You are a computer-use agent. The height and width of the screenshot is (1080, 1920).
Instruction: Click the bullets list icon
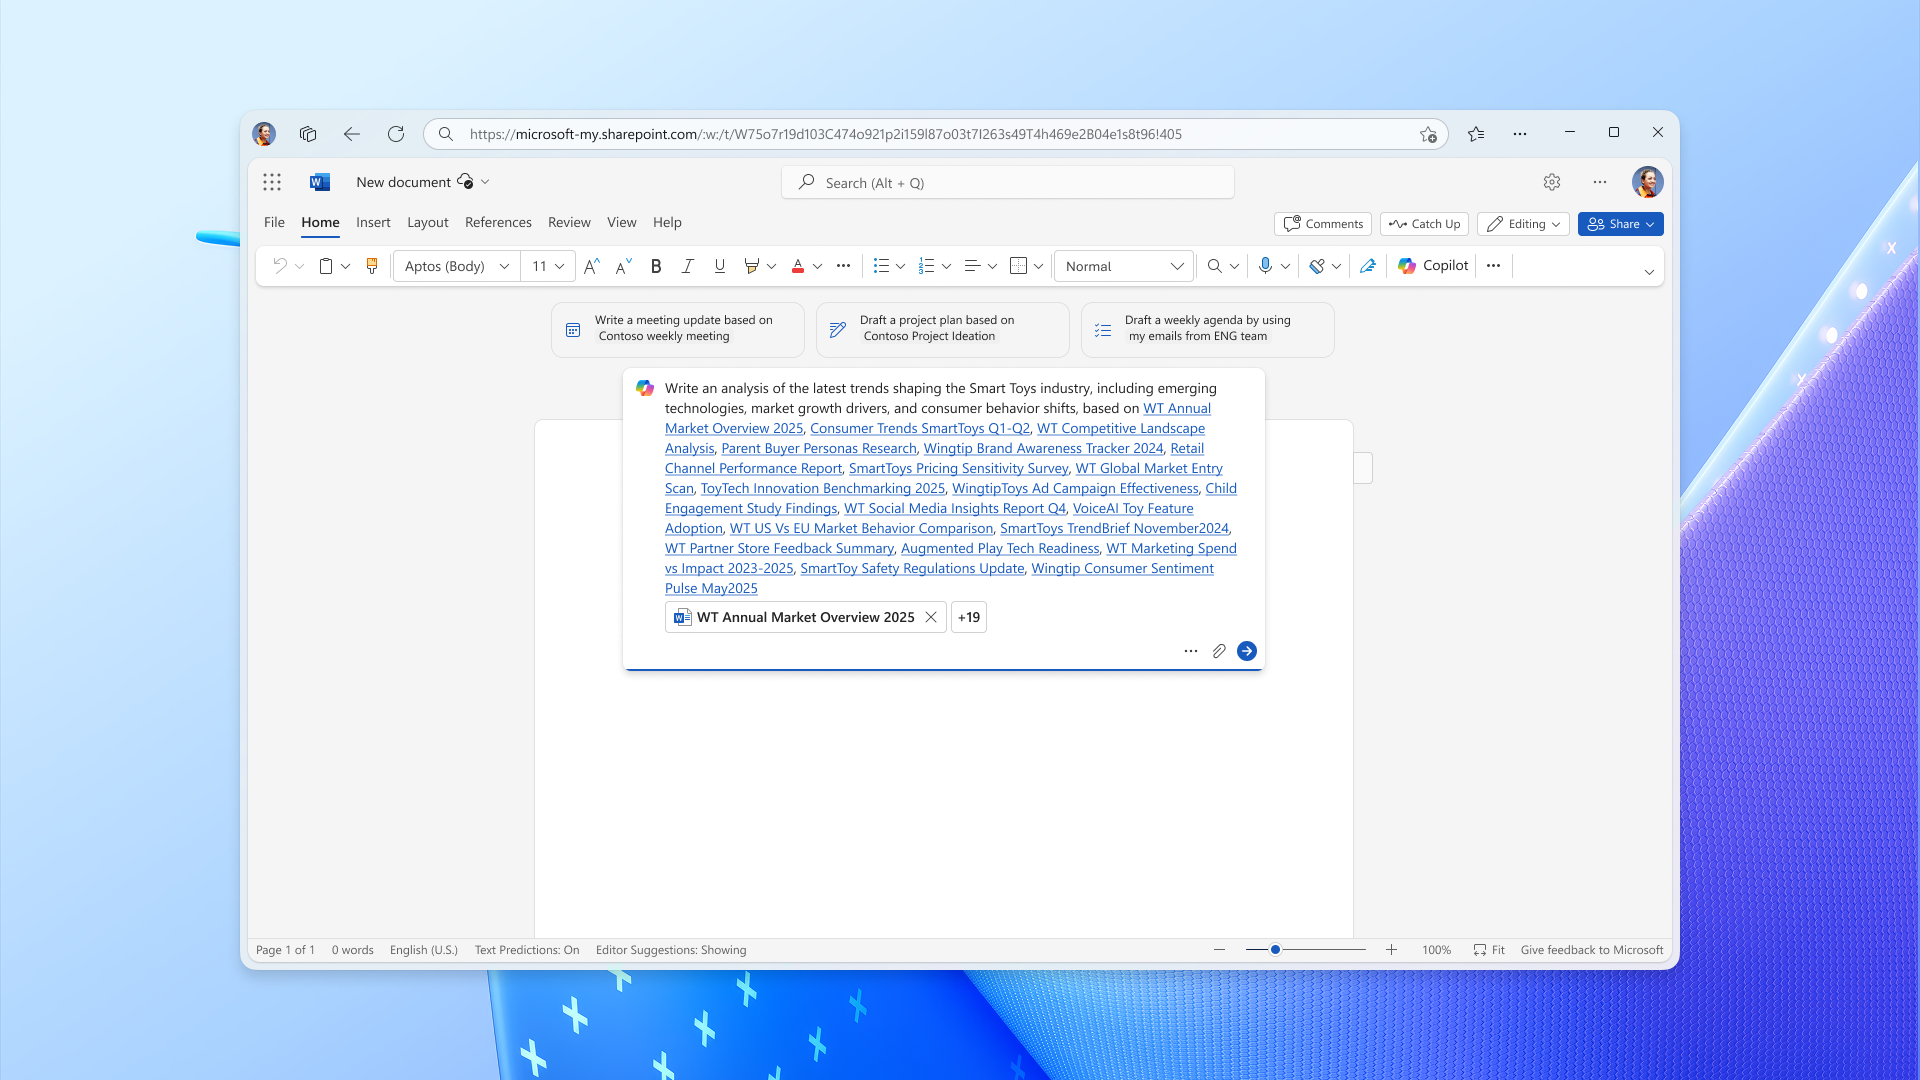click(x=881, y=266)
